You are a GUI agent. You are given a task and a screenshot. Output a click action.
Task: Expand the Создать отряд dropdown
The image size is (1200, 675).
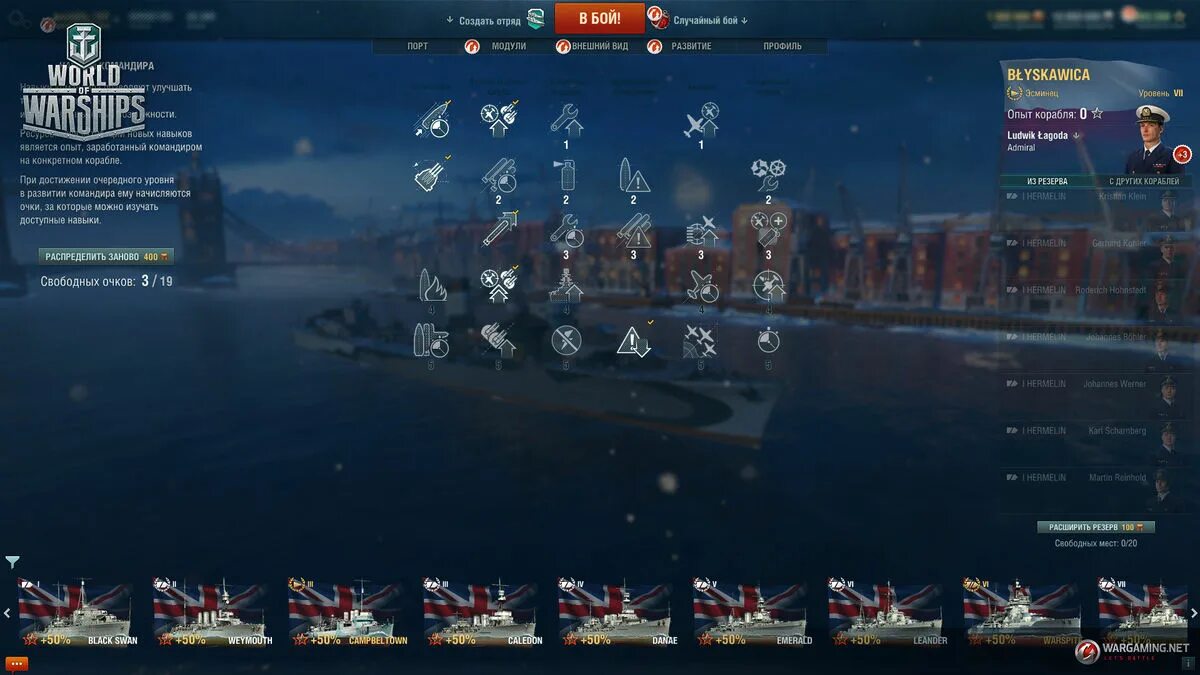tap(483, 20)
